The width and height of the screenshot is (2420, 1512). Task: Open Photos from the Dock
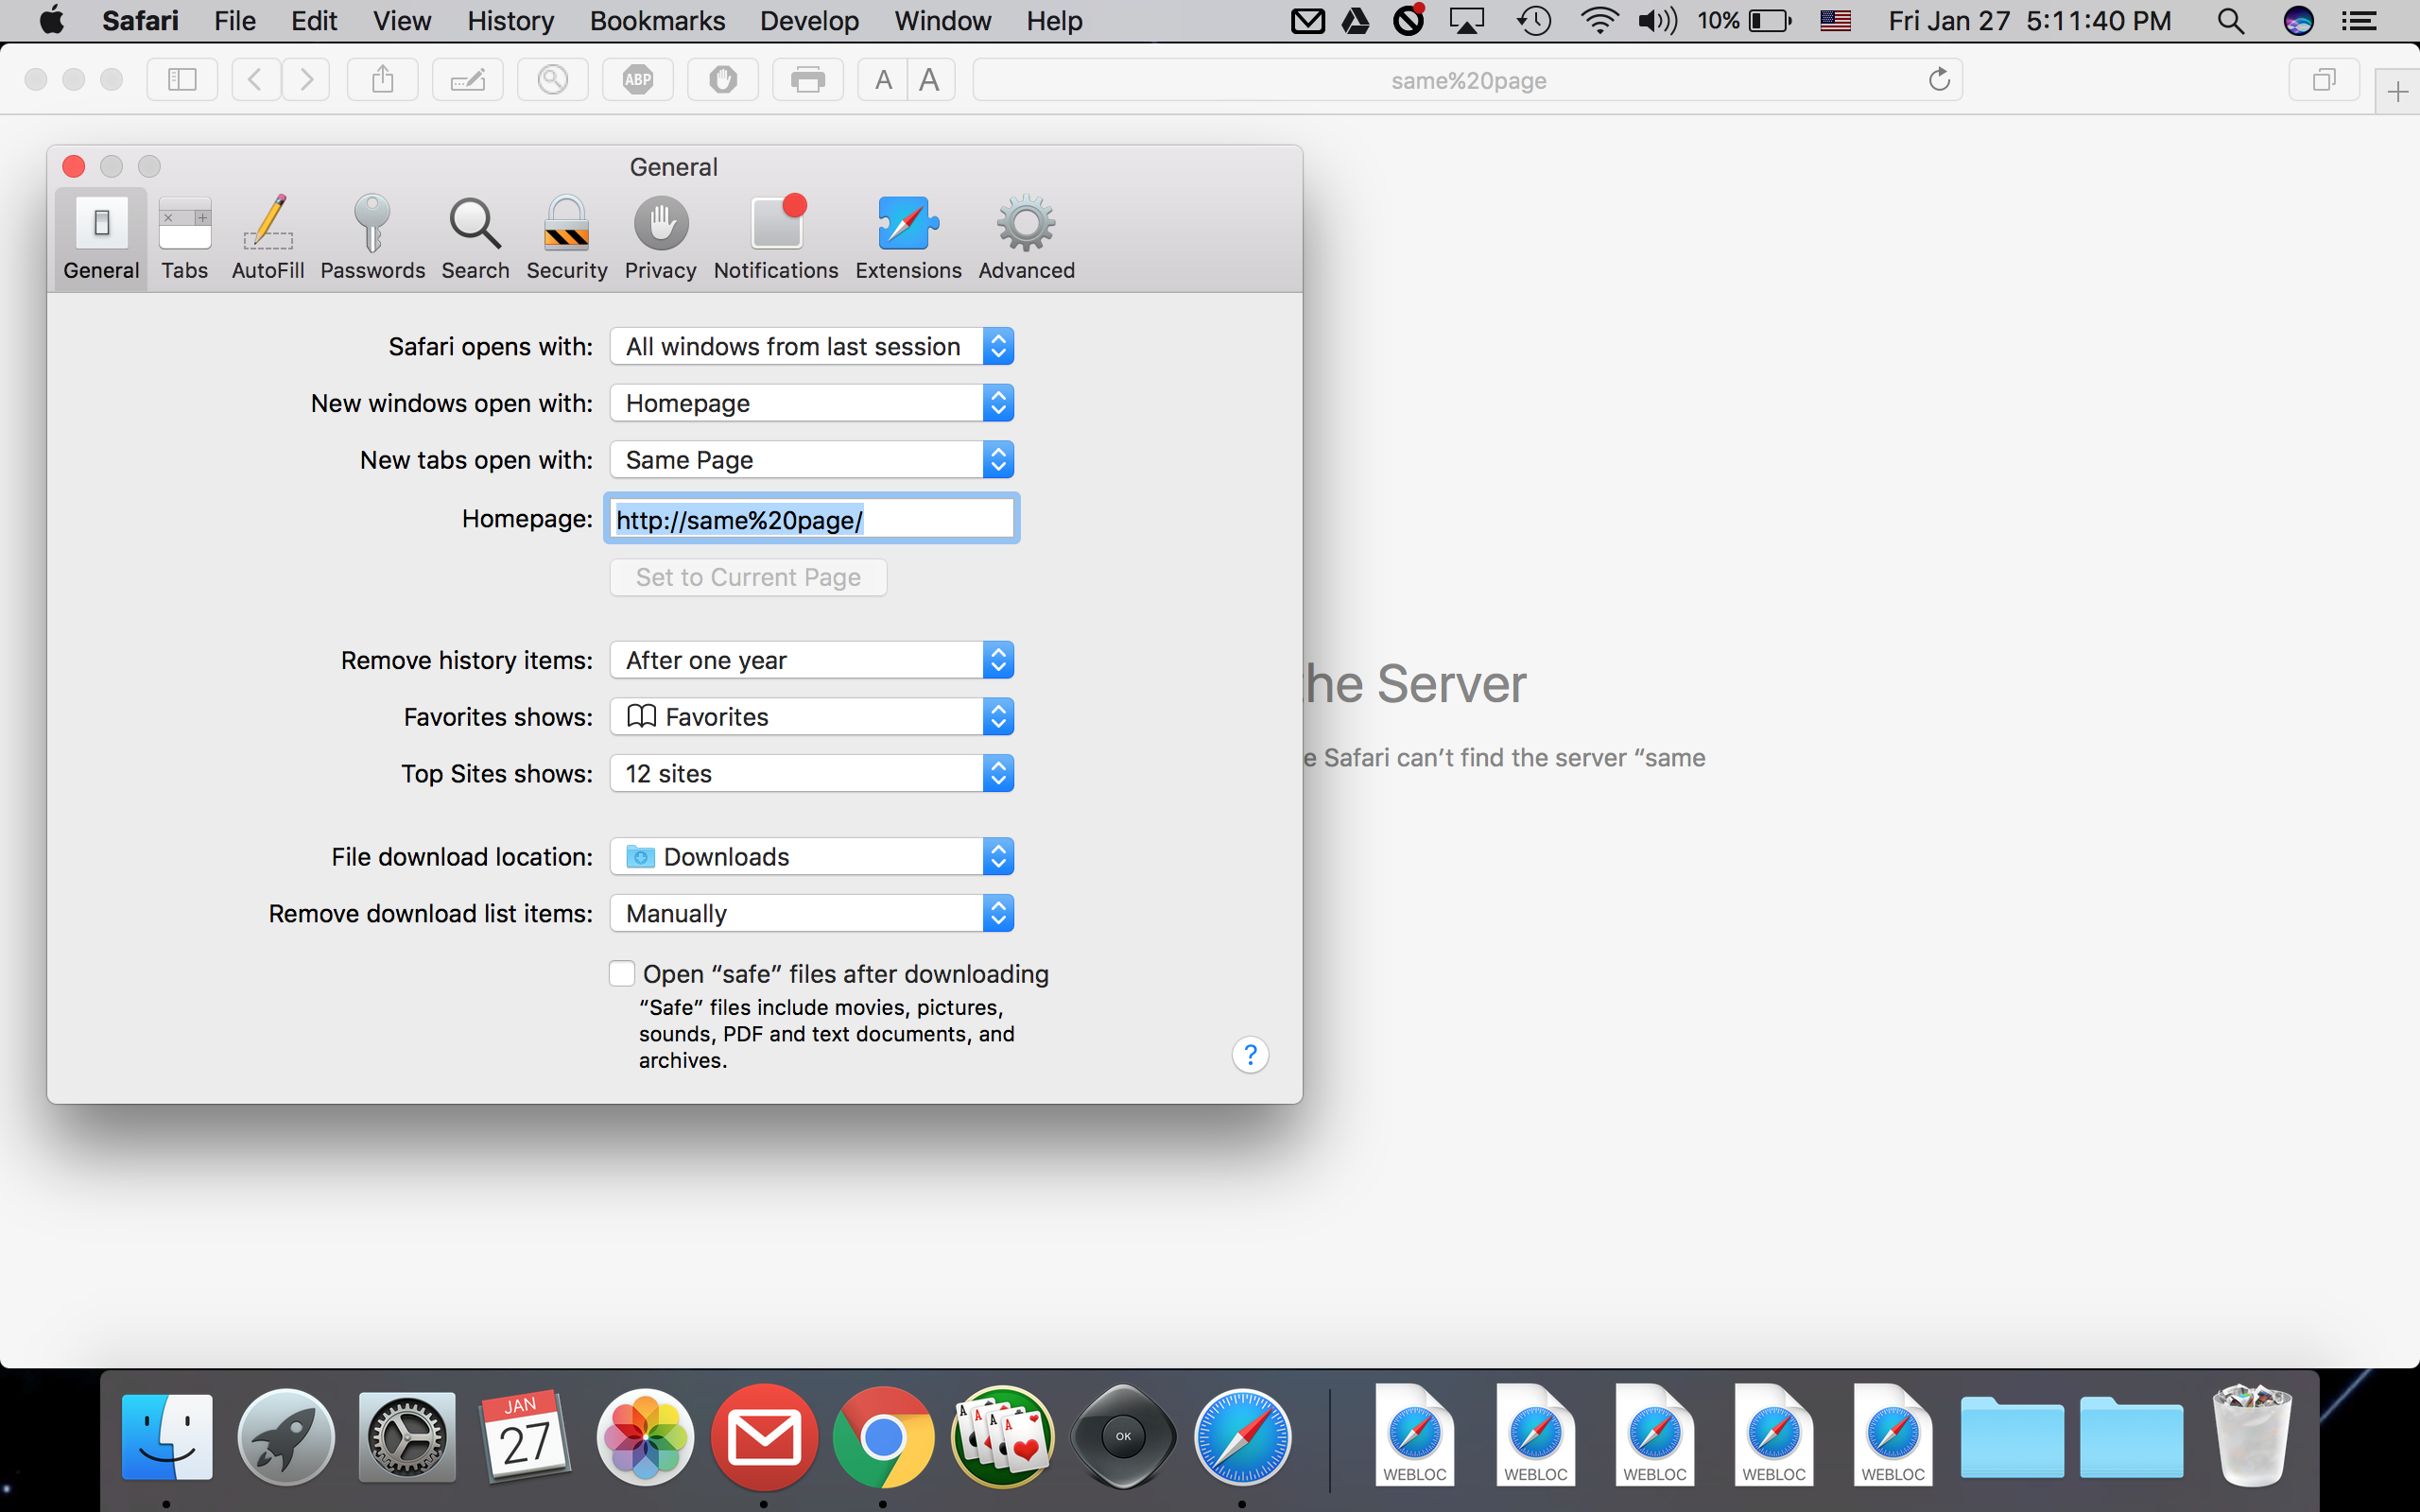click(x=645, y=1437)
